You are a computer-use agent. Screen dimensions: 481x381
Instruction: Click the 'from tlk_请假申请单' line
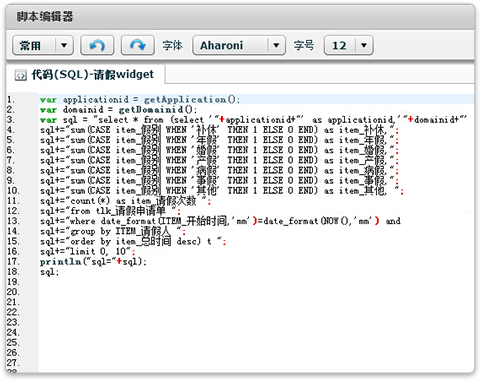pyautogui.click(x=111, y=211)
